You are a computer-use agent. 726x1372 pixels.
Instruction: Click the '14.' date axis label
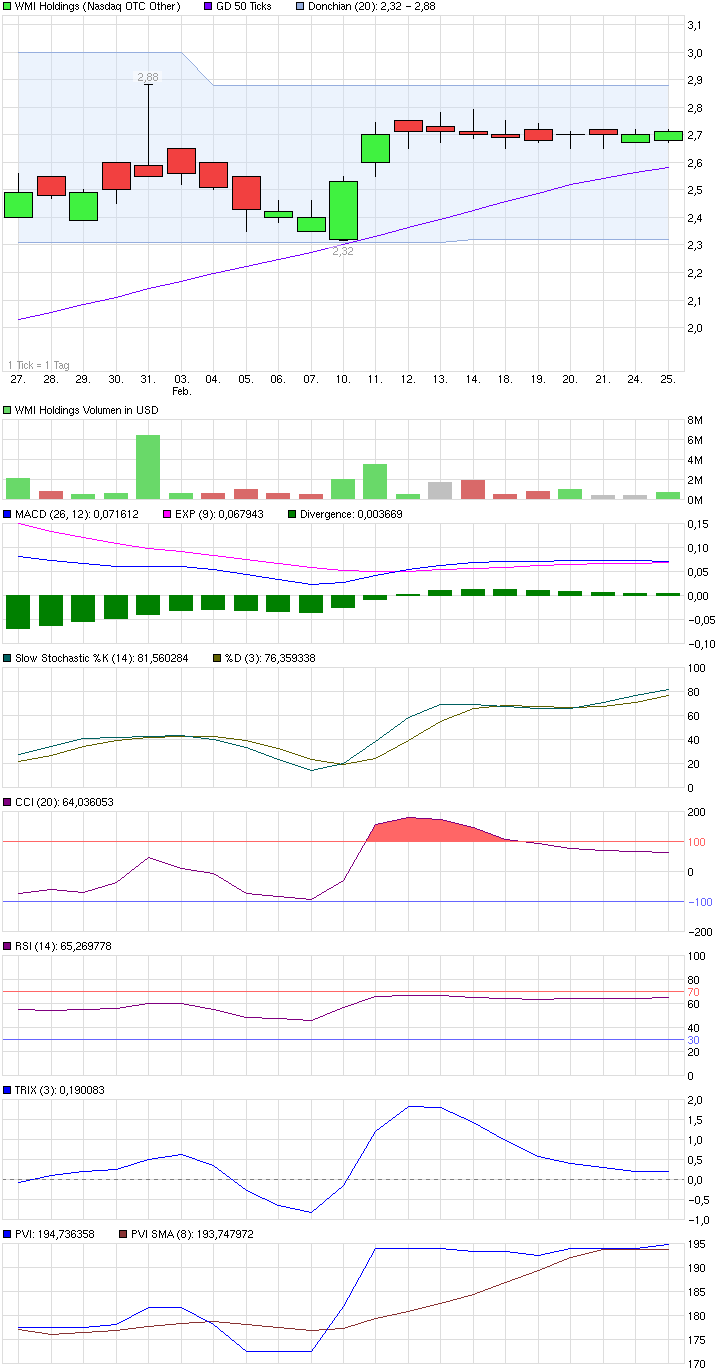(x=473, y=380)
